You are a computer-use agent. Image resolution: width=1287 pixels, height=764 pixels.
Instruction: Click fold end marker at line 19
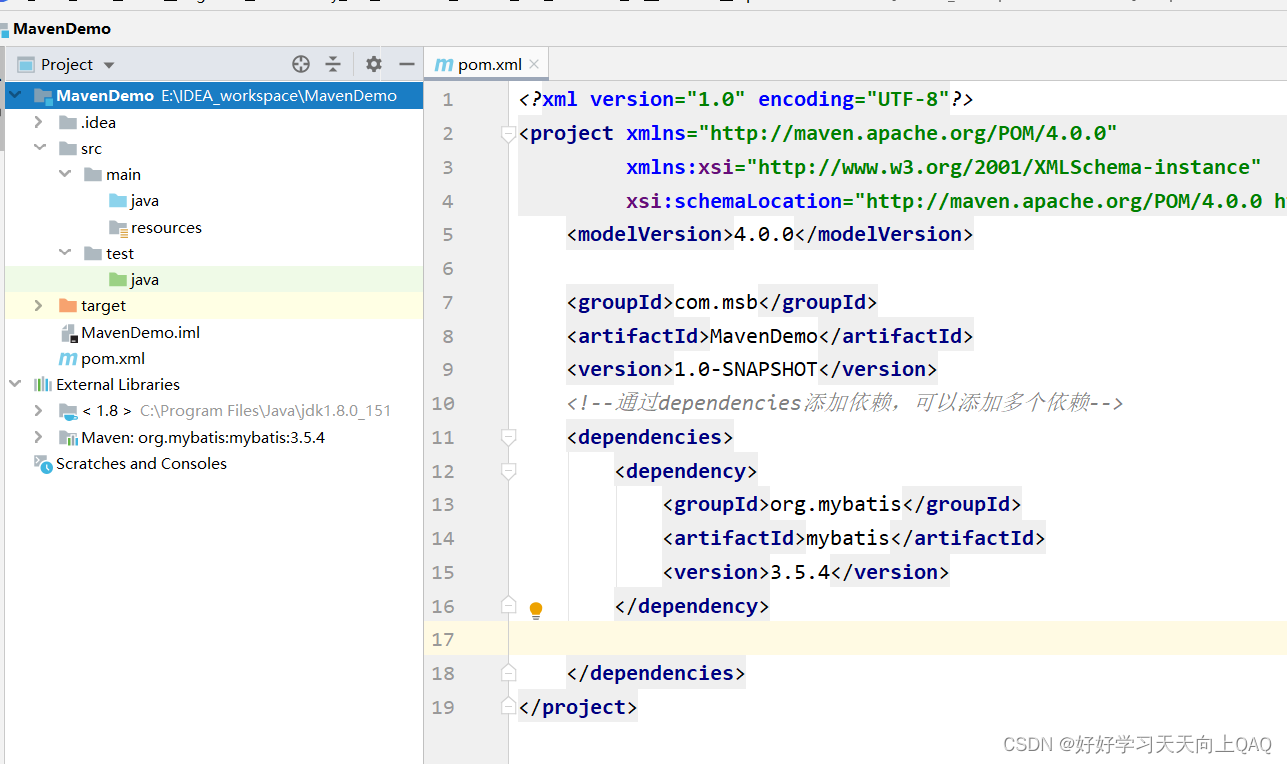(508, 707)
